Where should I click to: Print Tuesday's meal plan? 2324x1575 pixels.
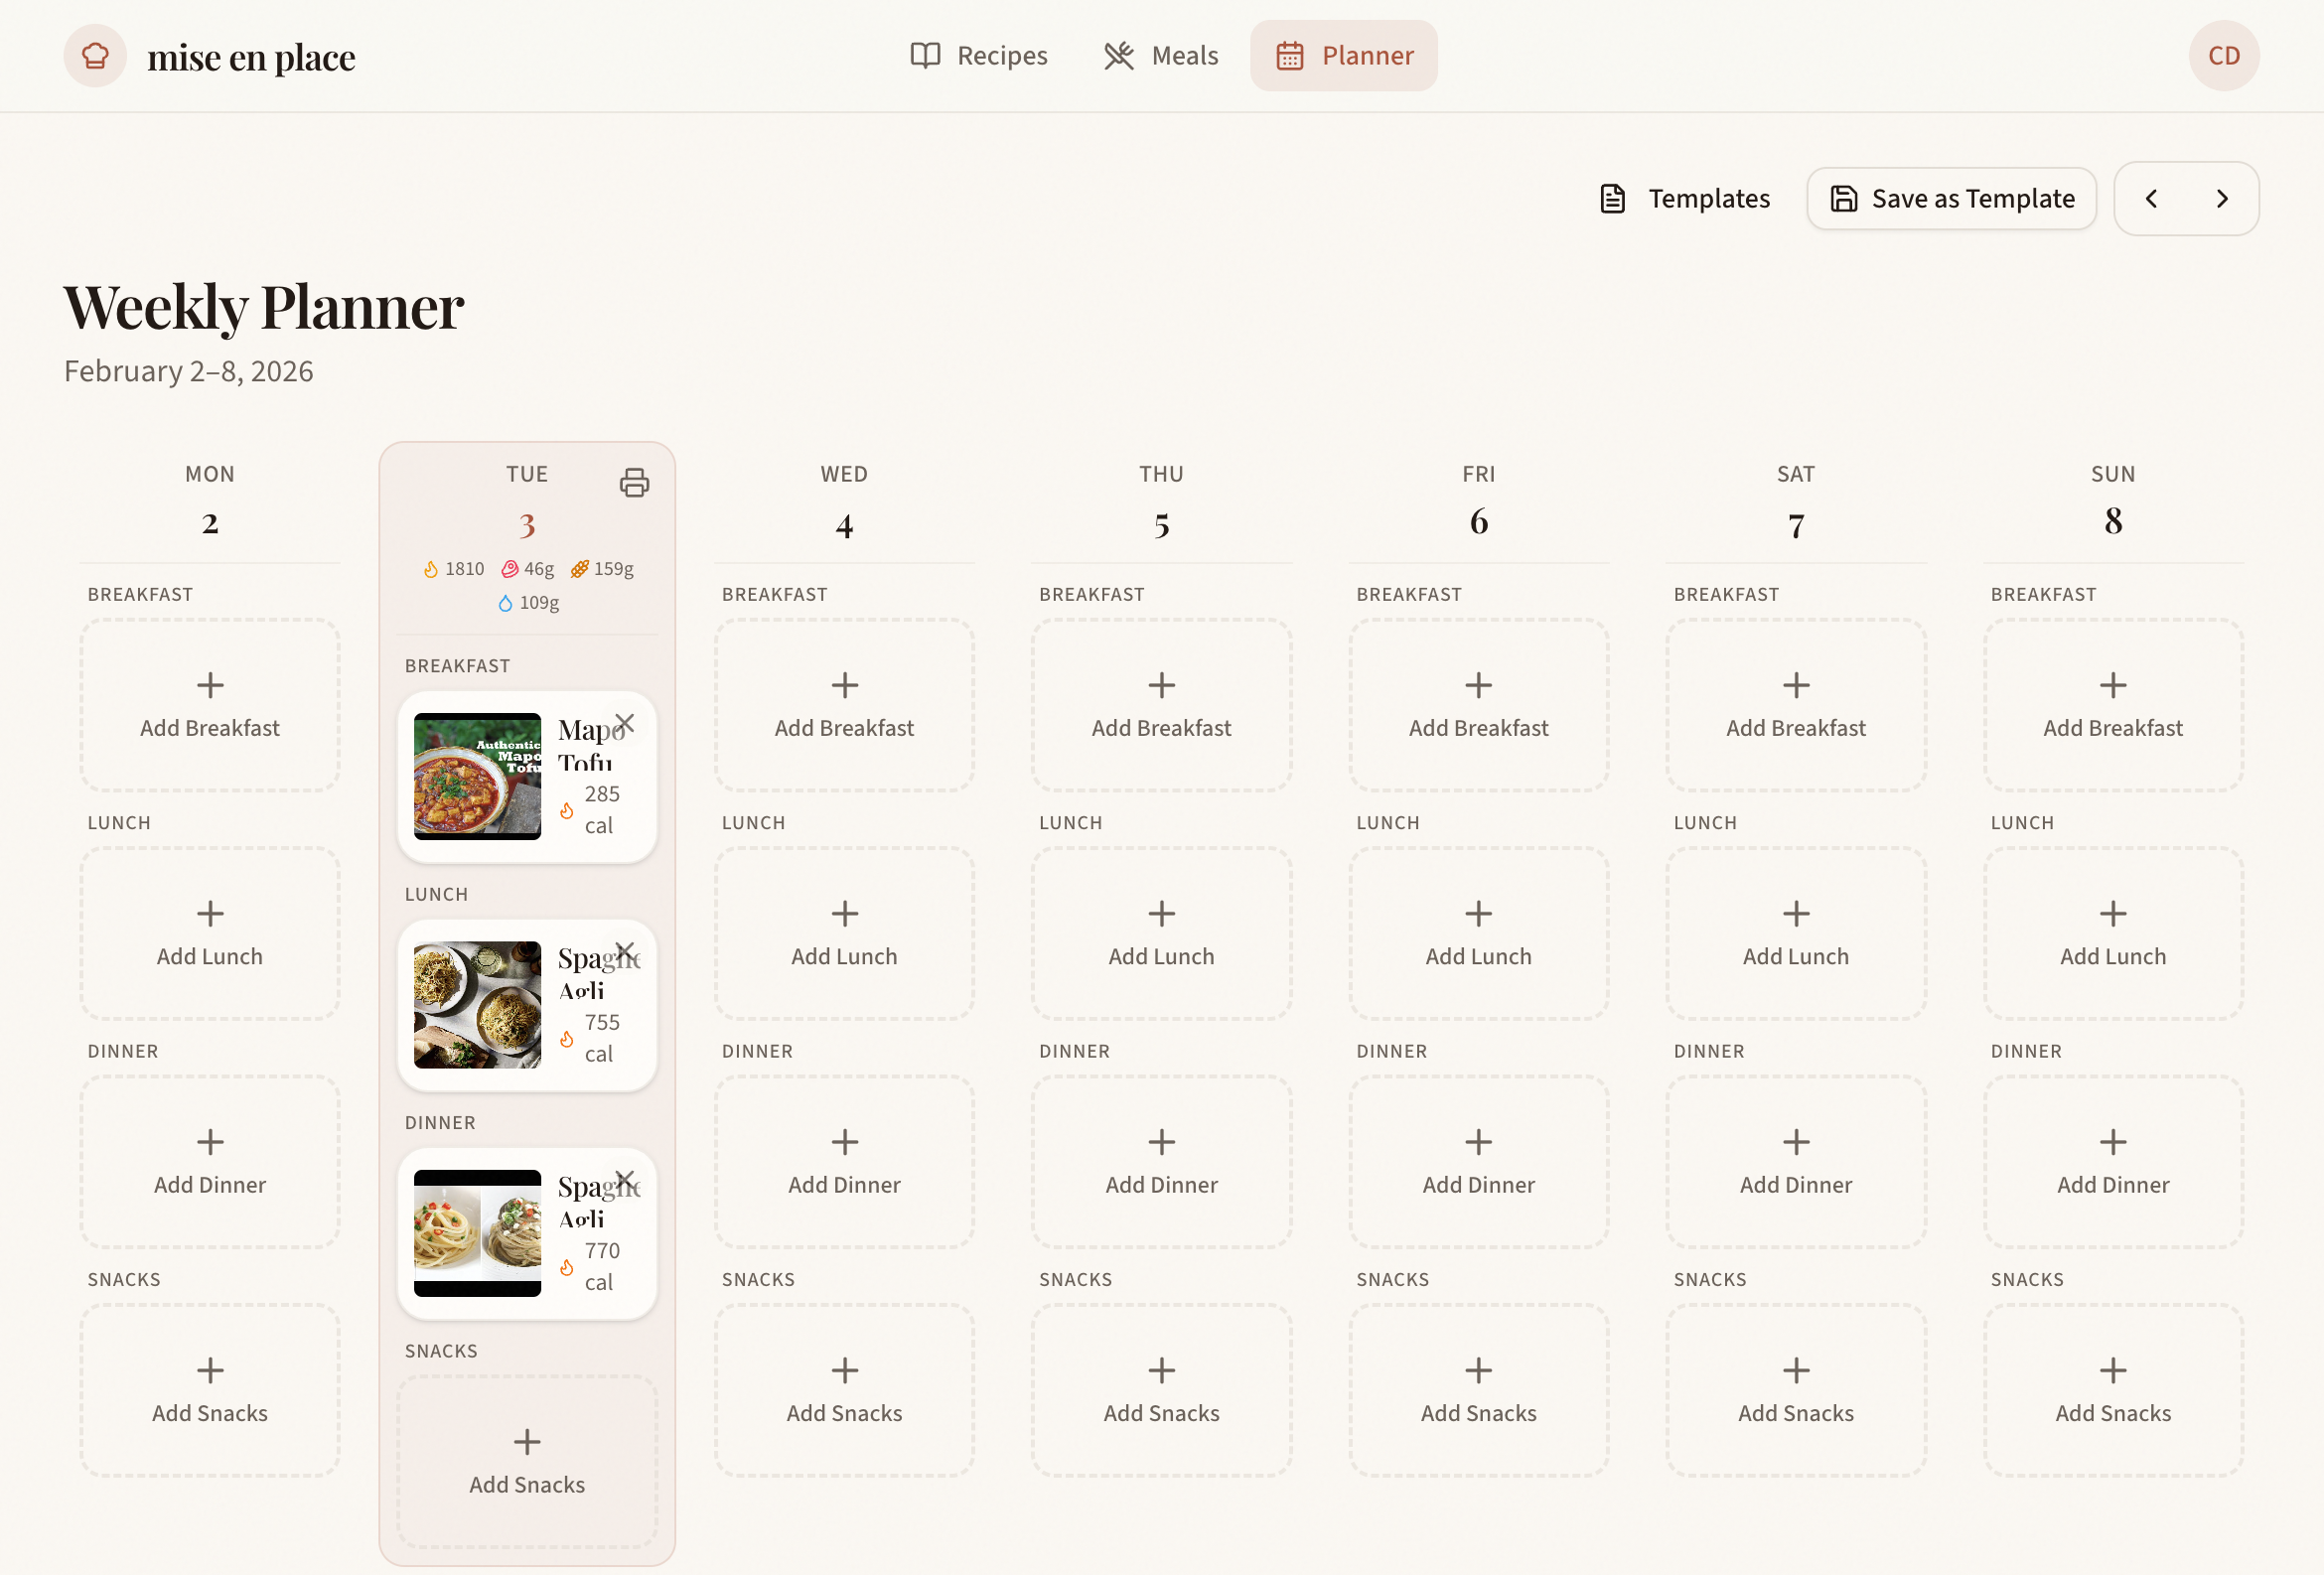636,483
